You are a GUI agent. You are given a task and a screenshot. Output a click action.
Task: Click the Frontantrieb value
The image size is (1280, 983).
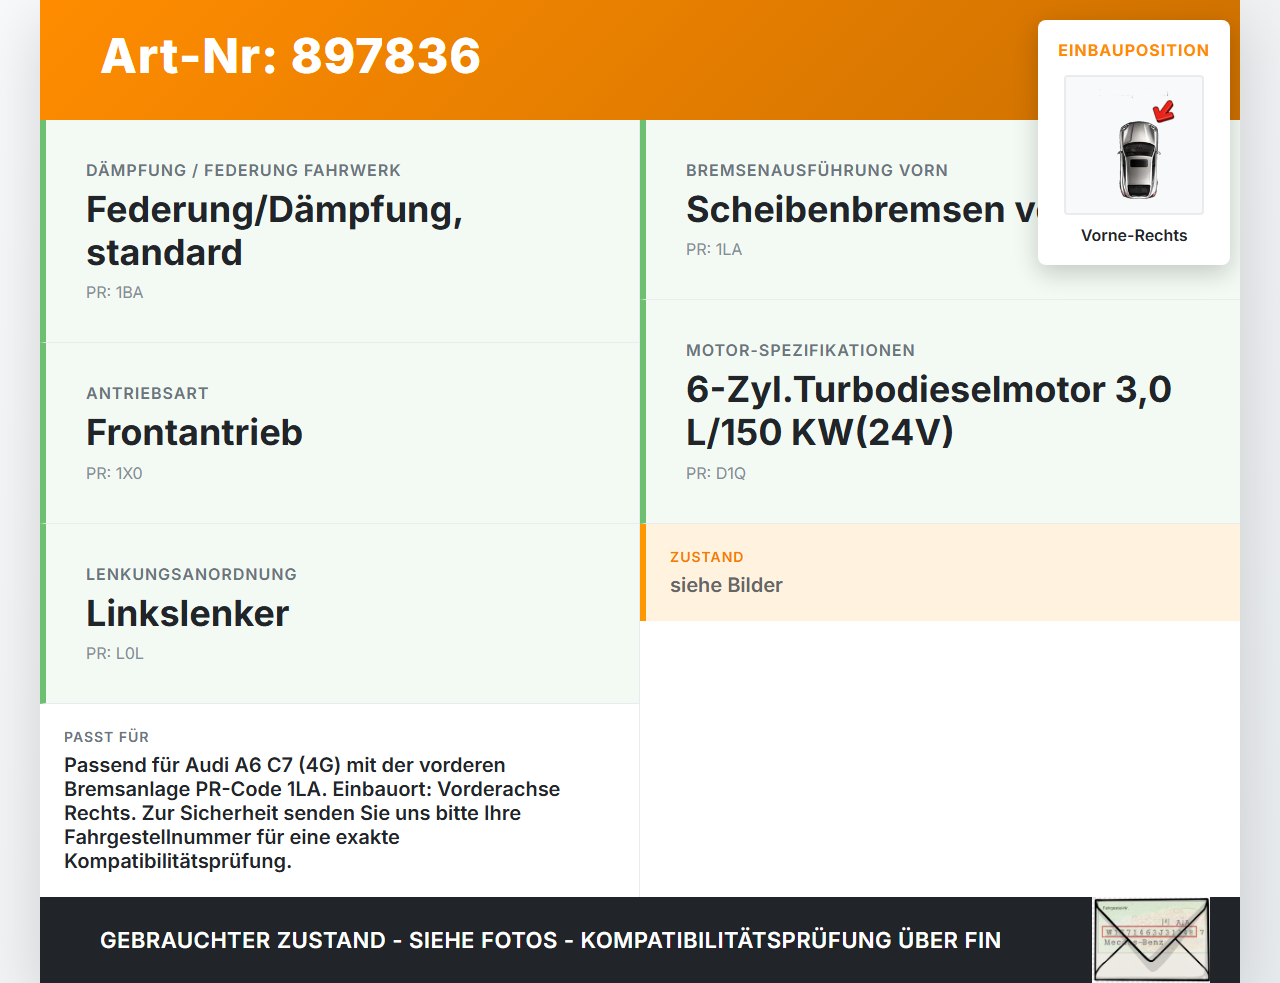[194, 433]
